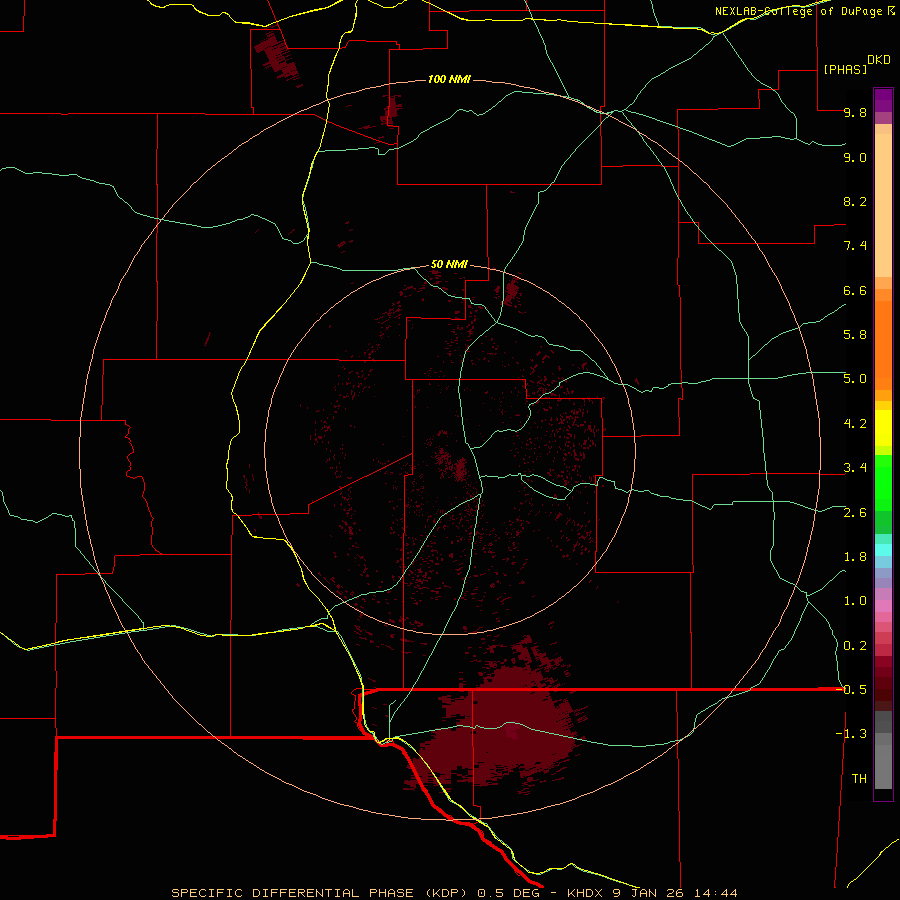
Task: Click the 1.0 scale value
Action: click(855, 601)
